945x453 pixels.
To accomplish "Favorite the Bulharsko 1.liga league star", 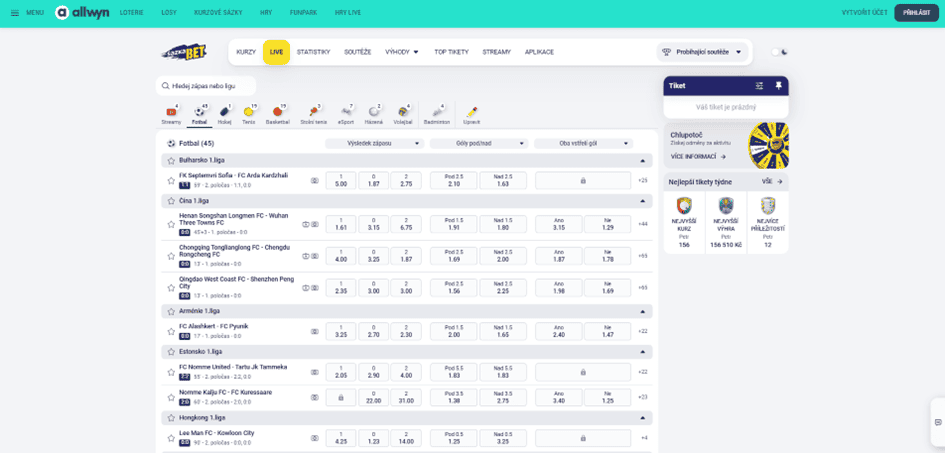I will [x=171, y=160].
